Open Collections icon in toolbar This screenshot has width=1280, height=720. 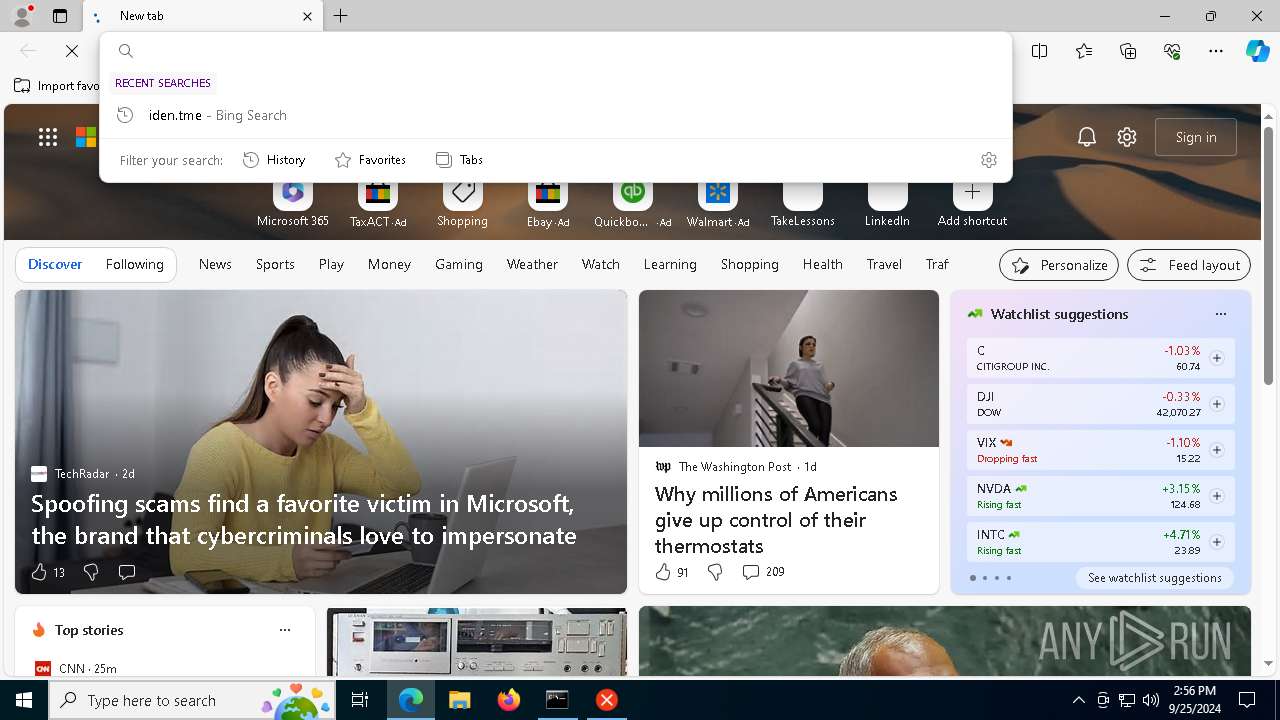click(x=1128, y=51)
